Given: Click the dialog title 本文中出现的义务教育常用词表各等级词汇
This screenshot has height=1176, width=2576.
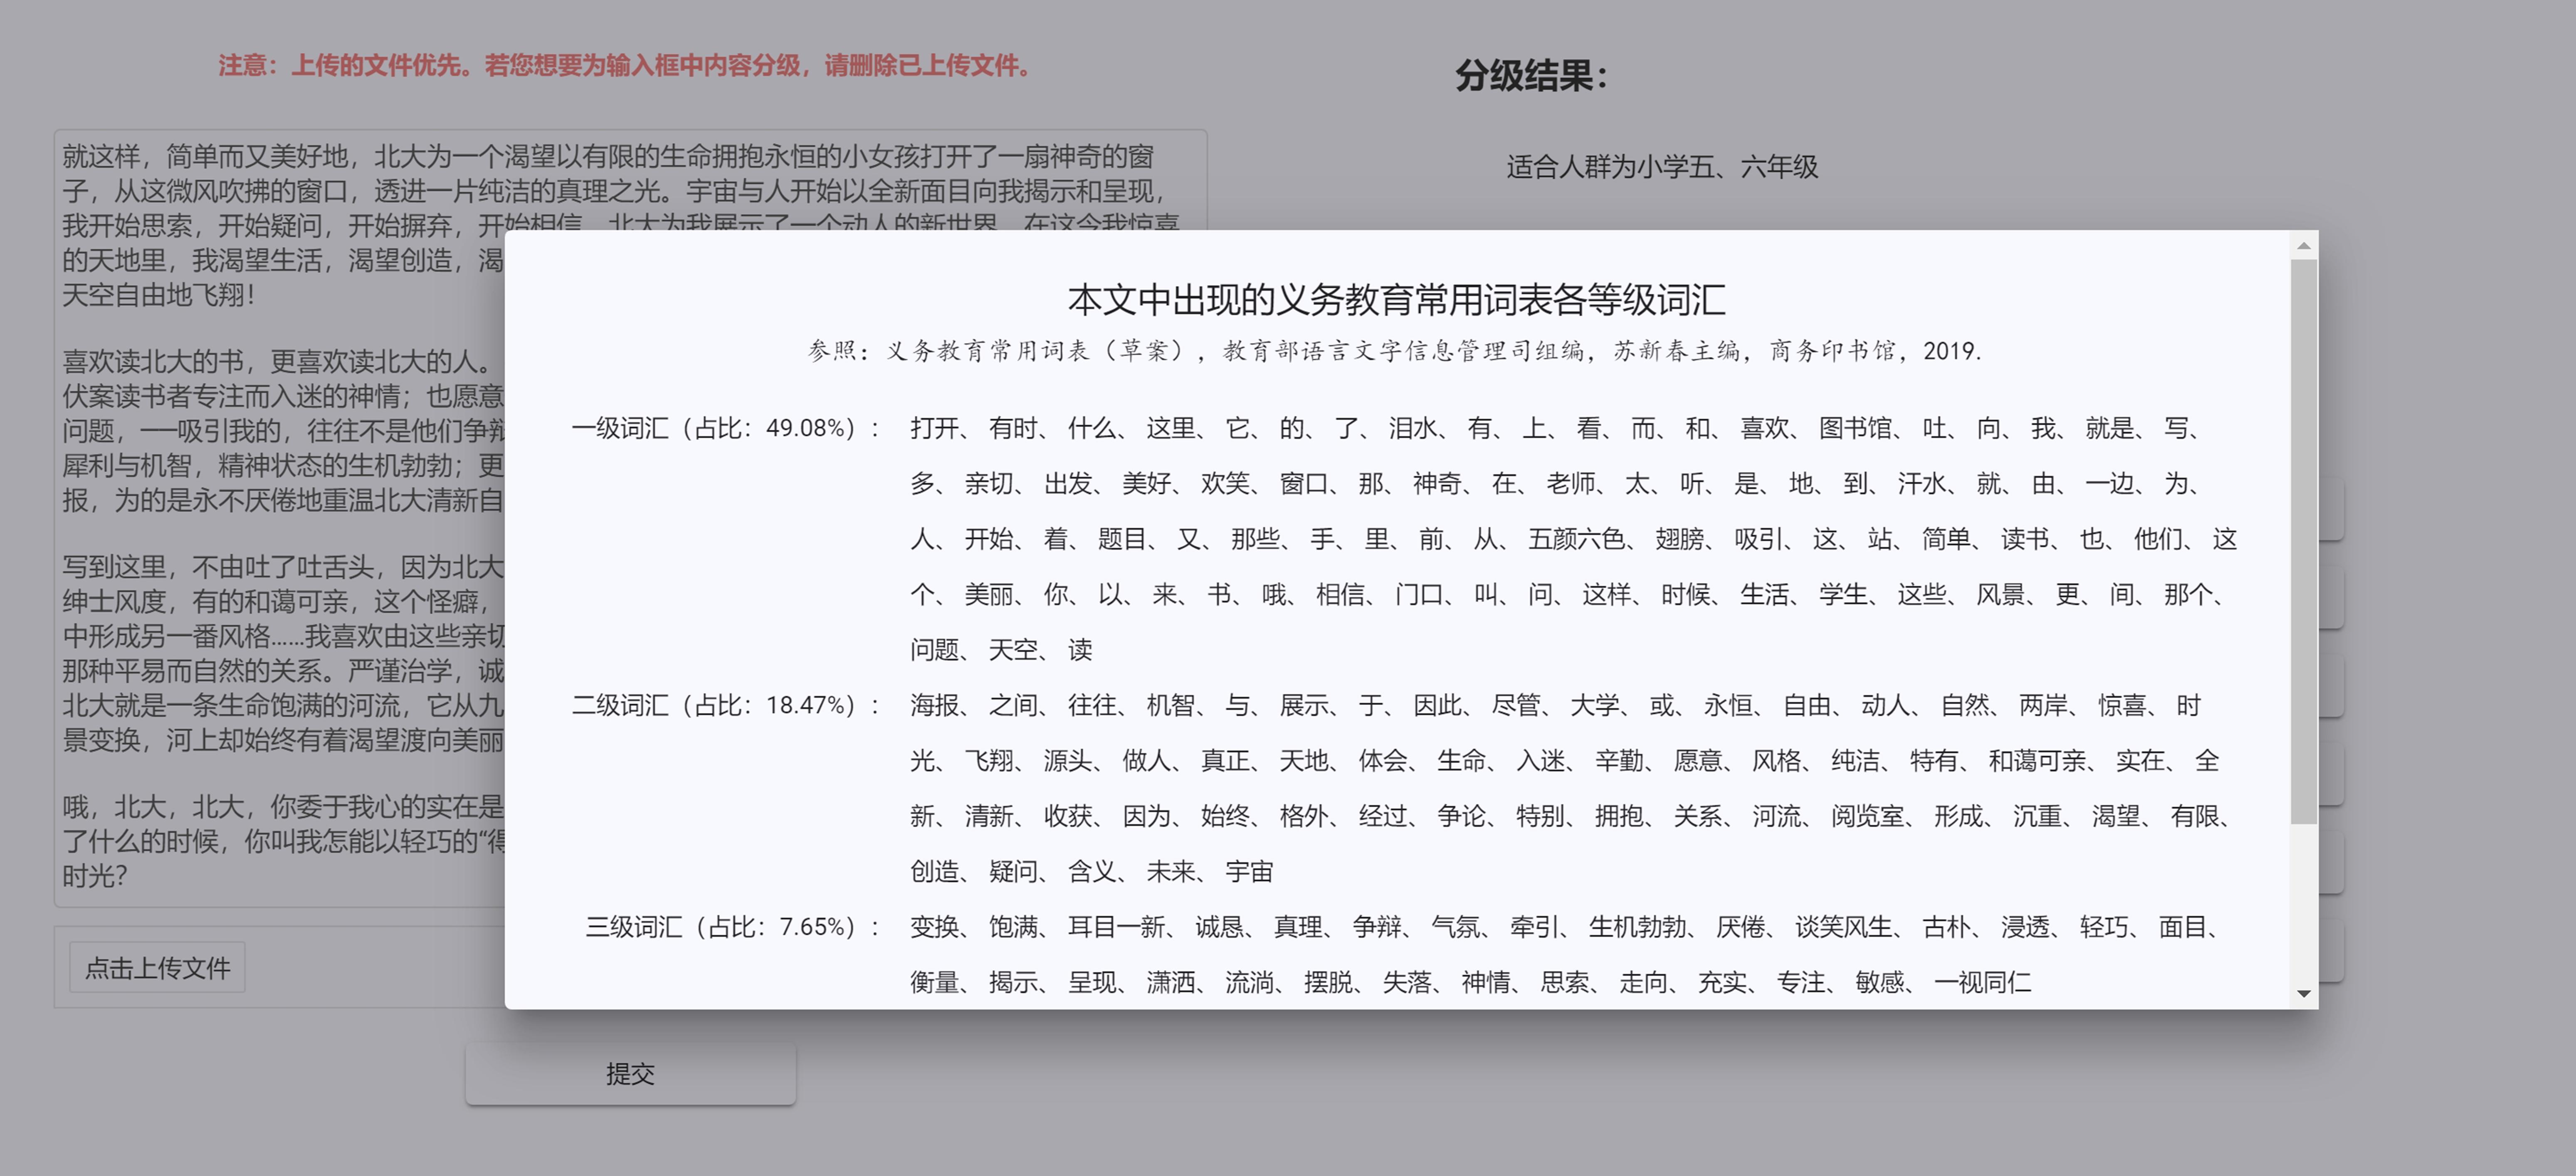Looking at the screenshot, I should pos(1396,299).
